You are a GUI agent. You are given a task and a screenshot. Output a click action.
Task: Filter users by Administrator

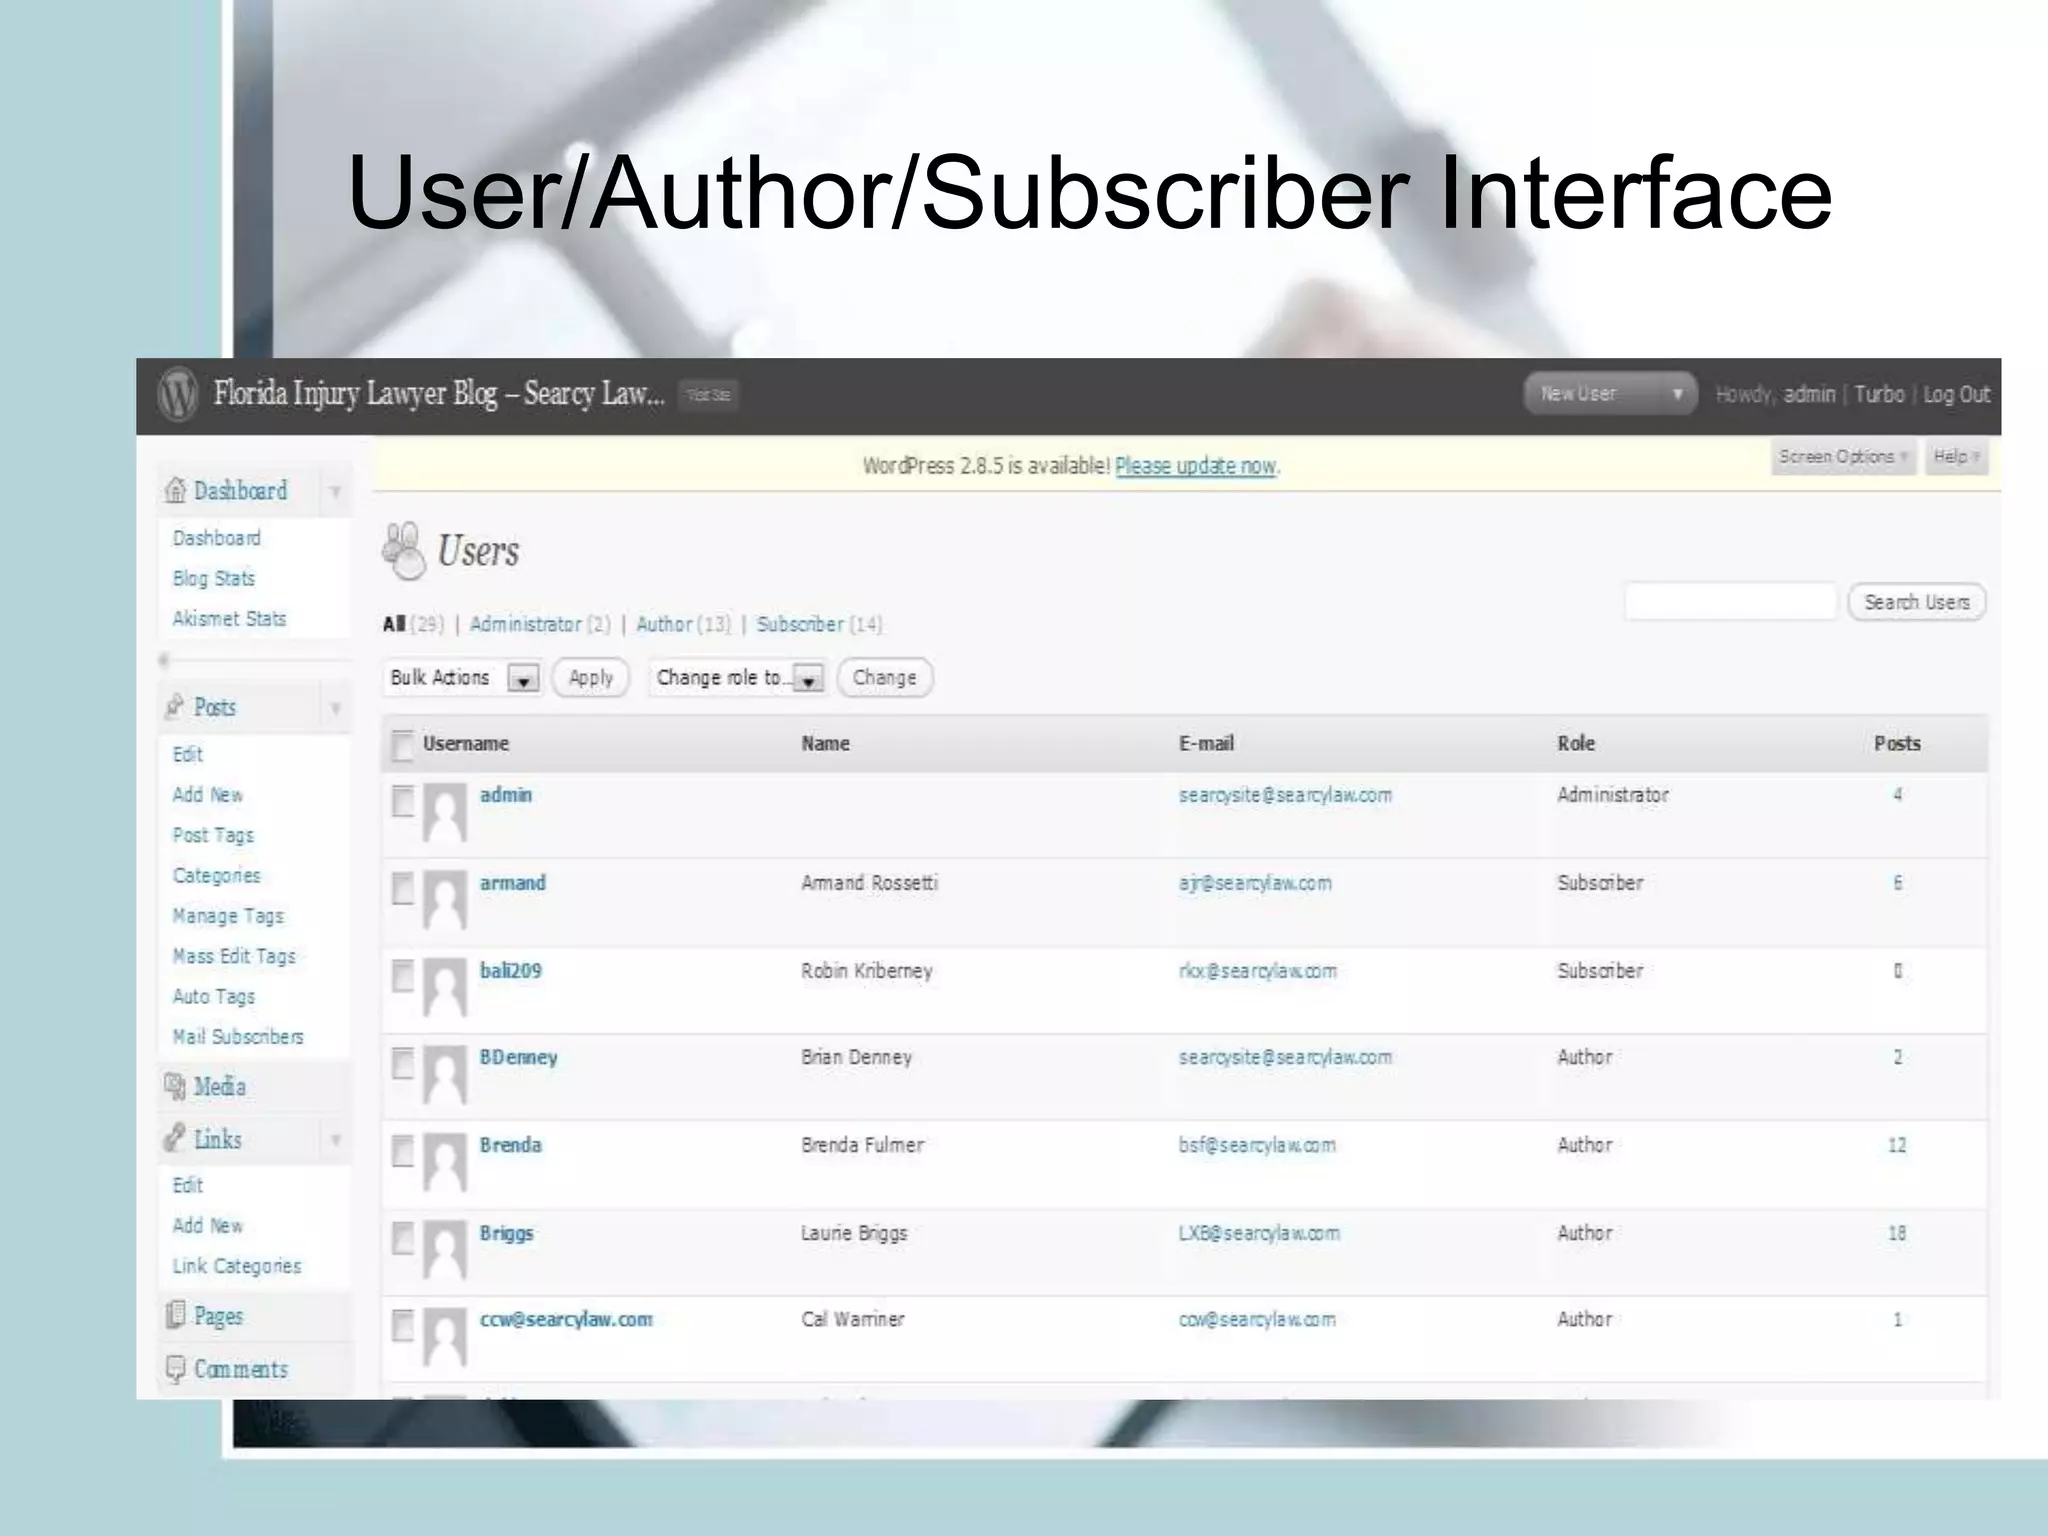(526, 624)
